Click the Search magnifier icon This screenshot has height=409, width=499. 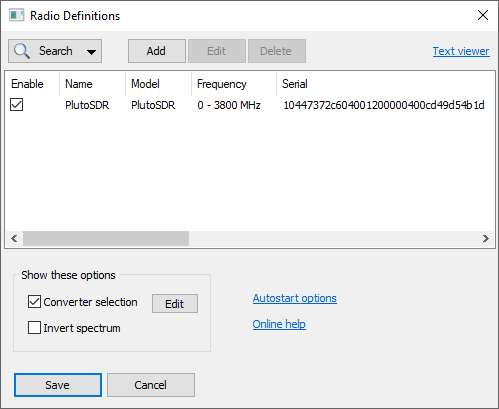[22, 51]
